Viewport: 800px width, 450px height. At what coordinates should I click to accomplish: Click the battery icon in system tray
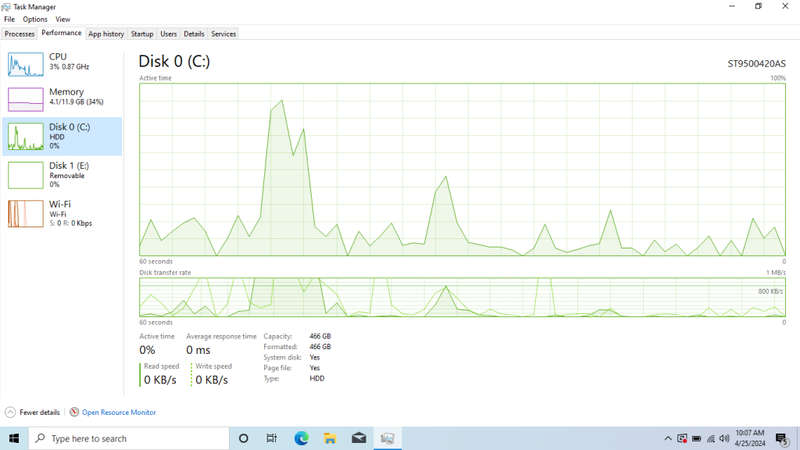coord(696,439)
